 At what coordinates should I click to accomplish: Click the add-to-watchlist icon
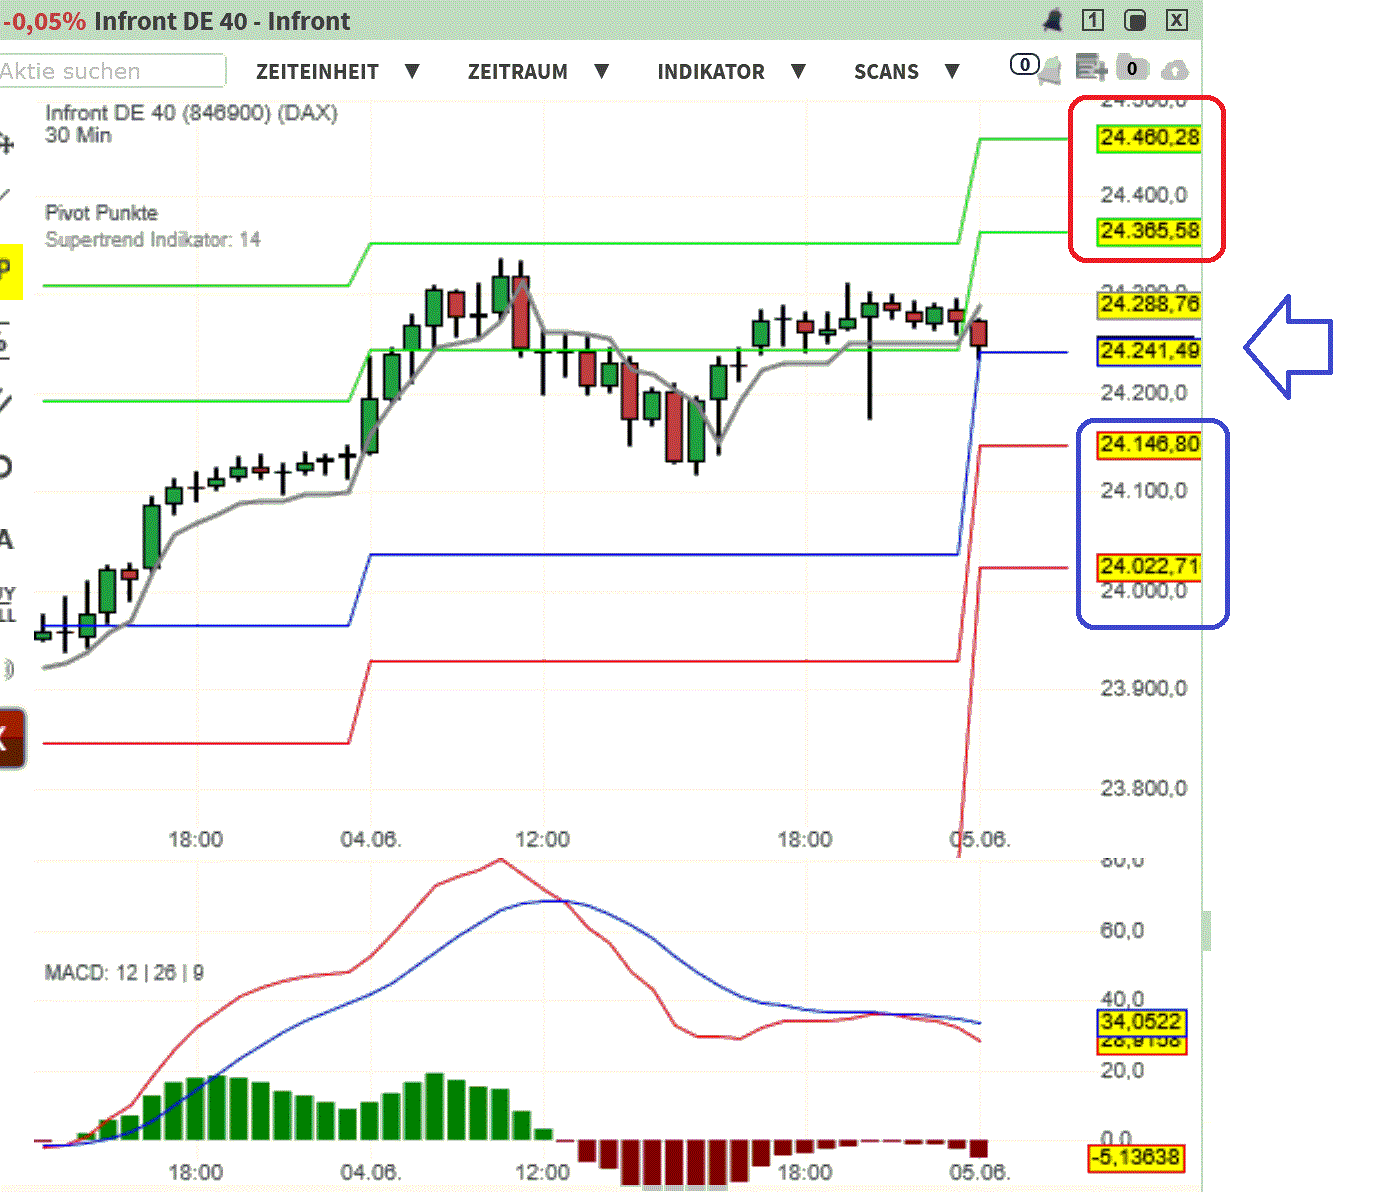[1091, 67]
